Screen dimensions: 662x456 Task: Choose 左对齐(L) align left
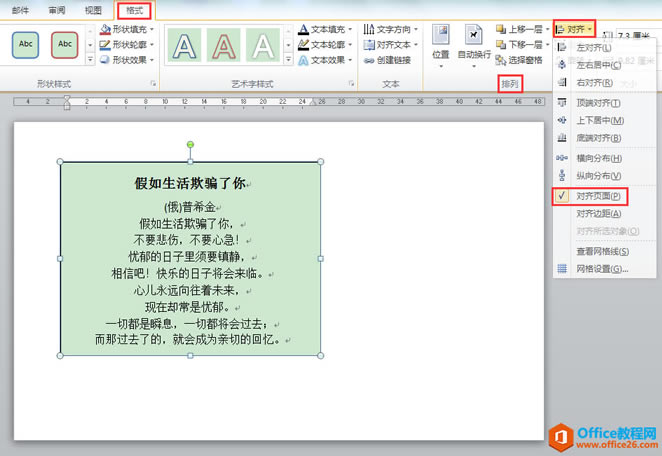click(x=605, y=47)
